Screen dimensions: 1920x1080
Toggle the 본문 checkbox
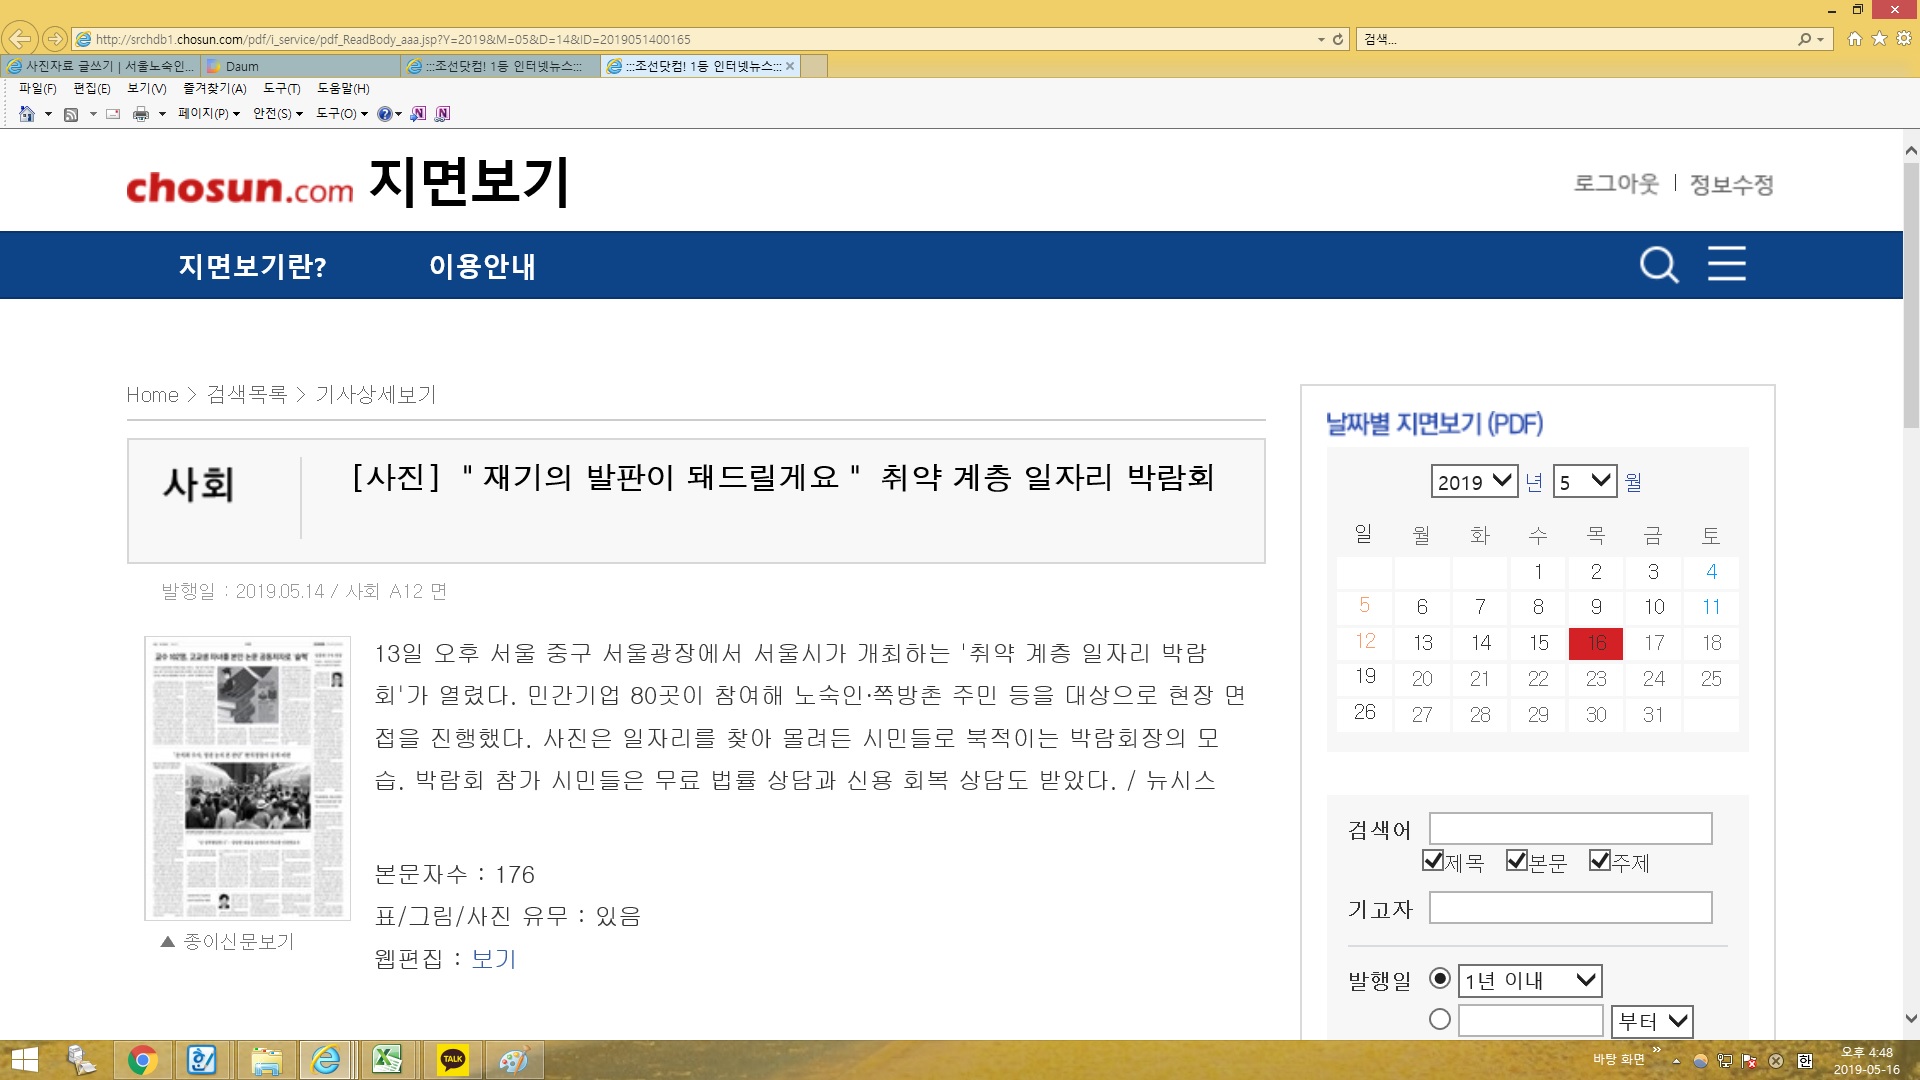1517,860
